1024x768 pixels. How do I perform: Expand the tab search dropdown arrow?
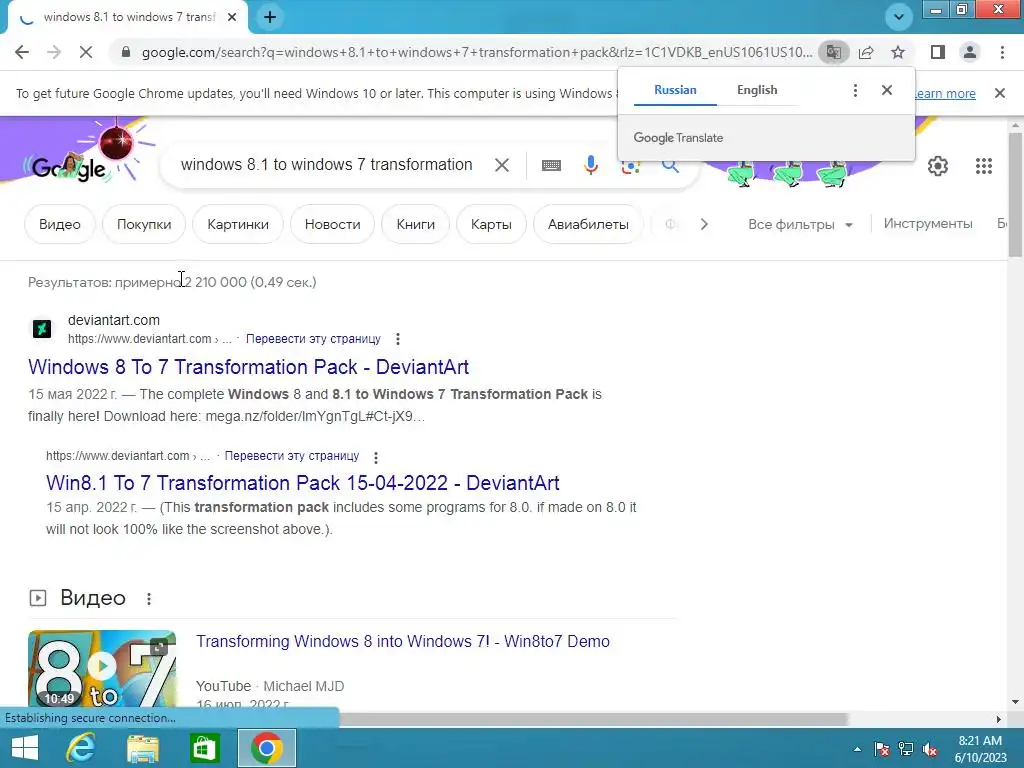(x=899, y=17)
